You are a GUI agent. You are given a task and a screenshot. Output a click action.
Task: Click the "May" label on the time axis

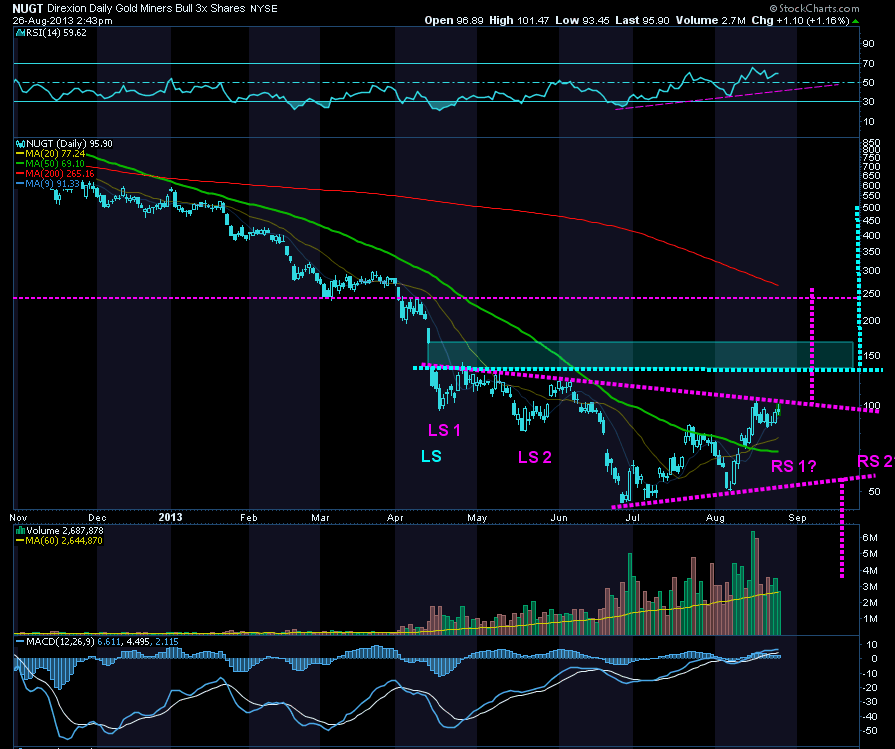pyautogui.click(x=477, y=518)
